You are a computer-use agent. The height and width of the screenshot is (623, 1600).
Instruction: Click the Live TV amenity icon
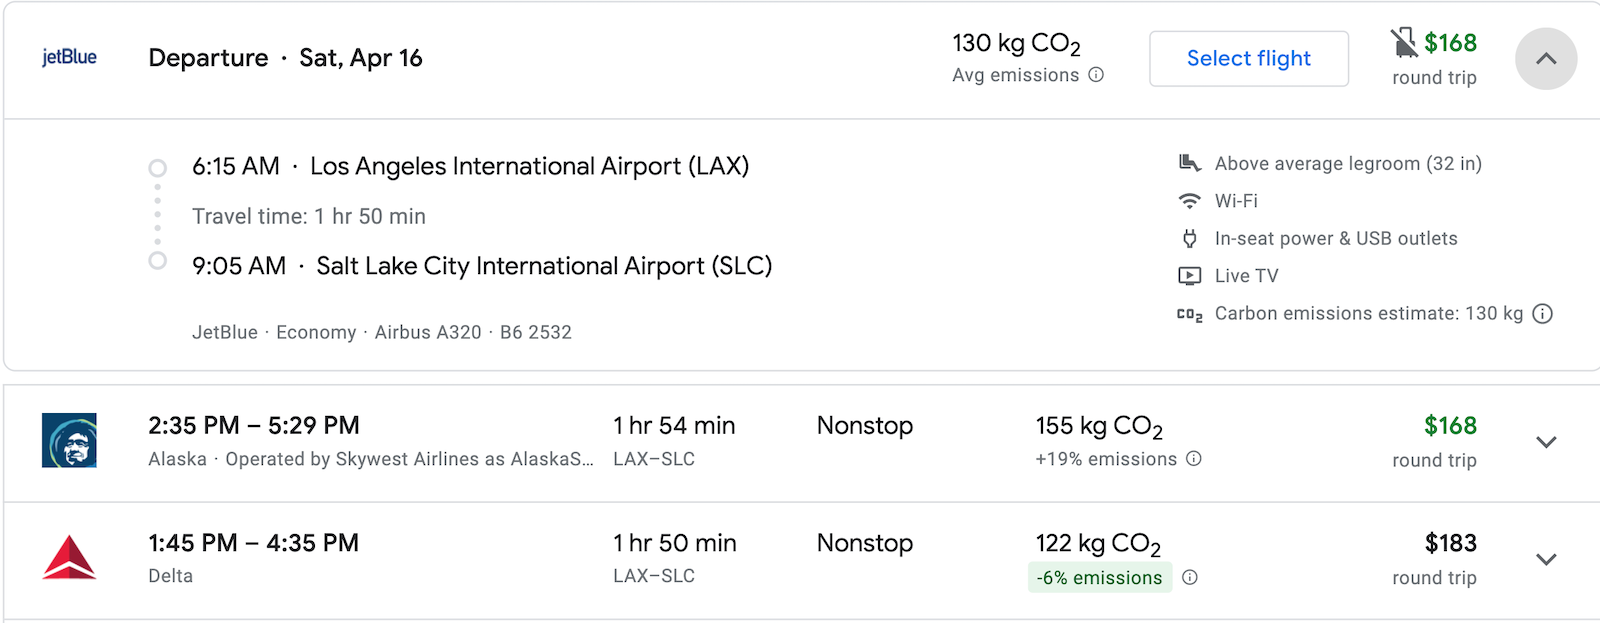click(1188, 275)
